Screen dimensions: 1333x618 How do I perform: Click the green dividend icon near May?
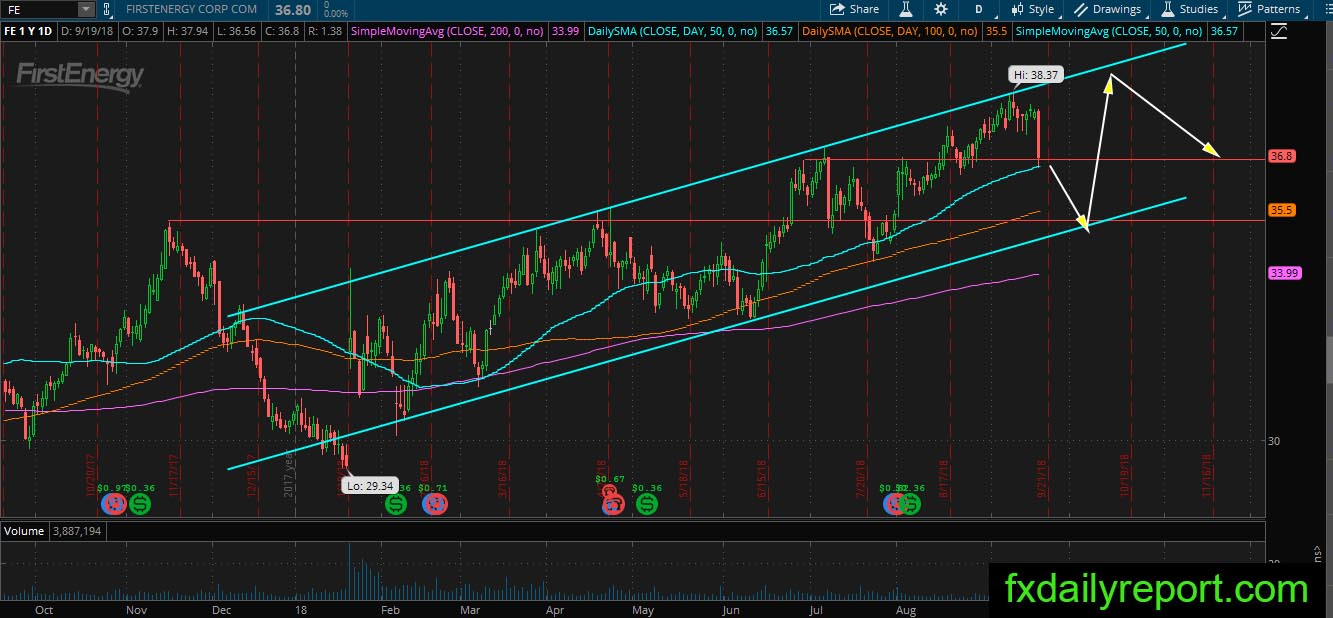647,503
